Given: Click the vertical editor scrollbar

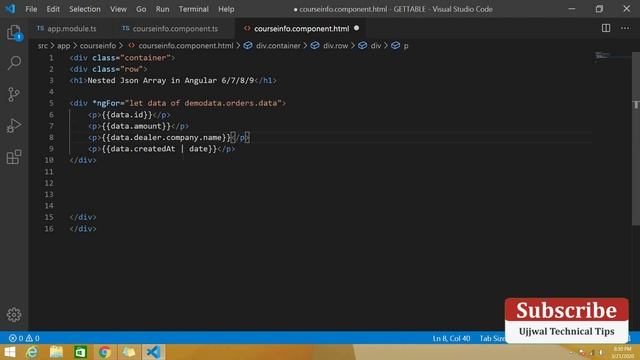Looking at the screenshot, I should coord(636,139).
